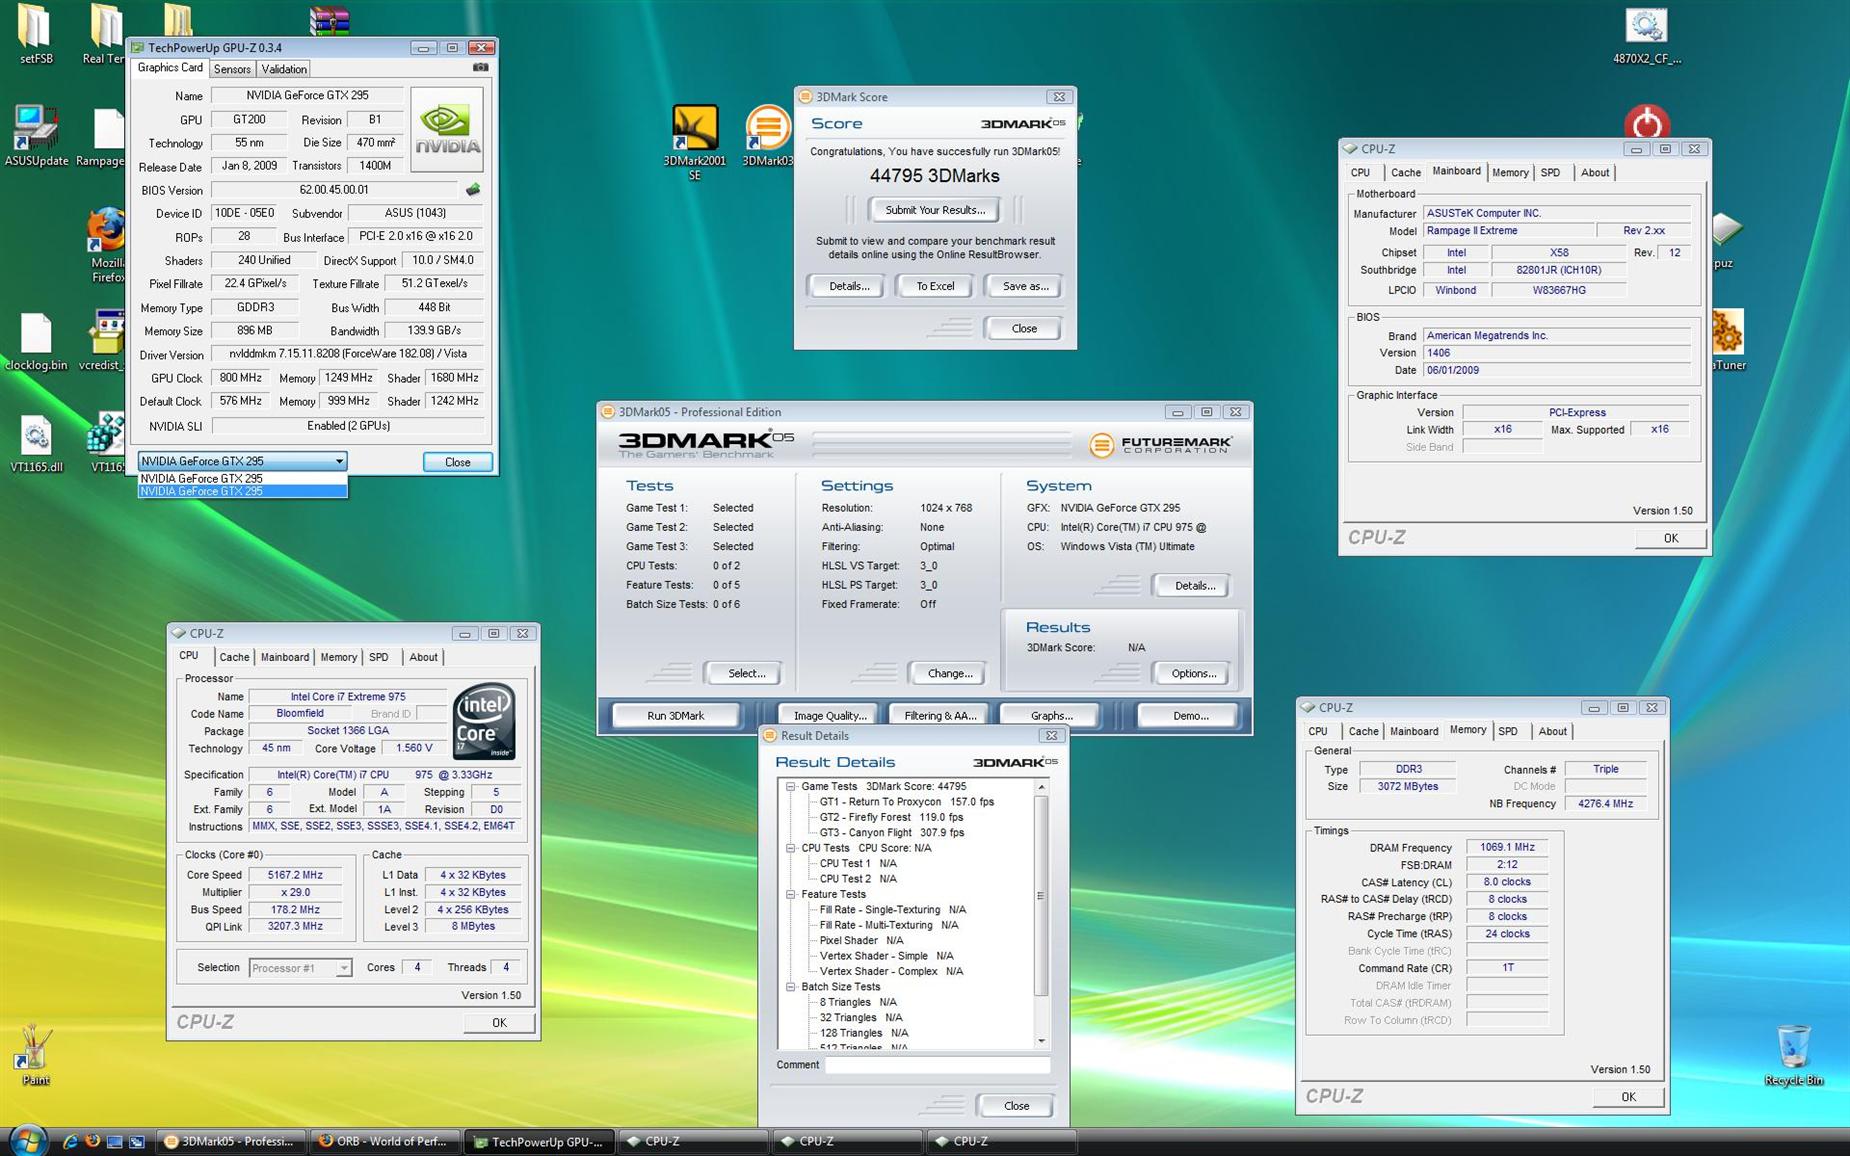Open GPU selection dropdown in GPU-Z
The image size is (1850, 1156).
click(x=339, y=461)
